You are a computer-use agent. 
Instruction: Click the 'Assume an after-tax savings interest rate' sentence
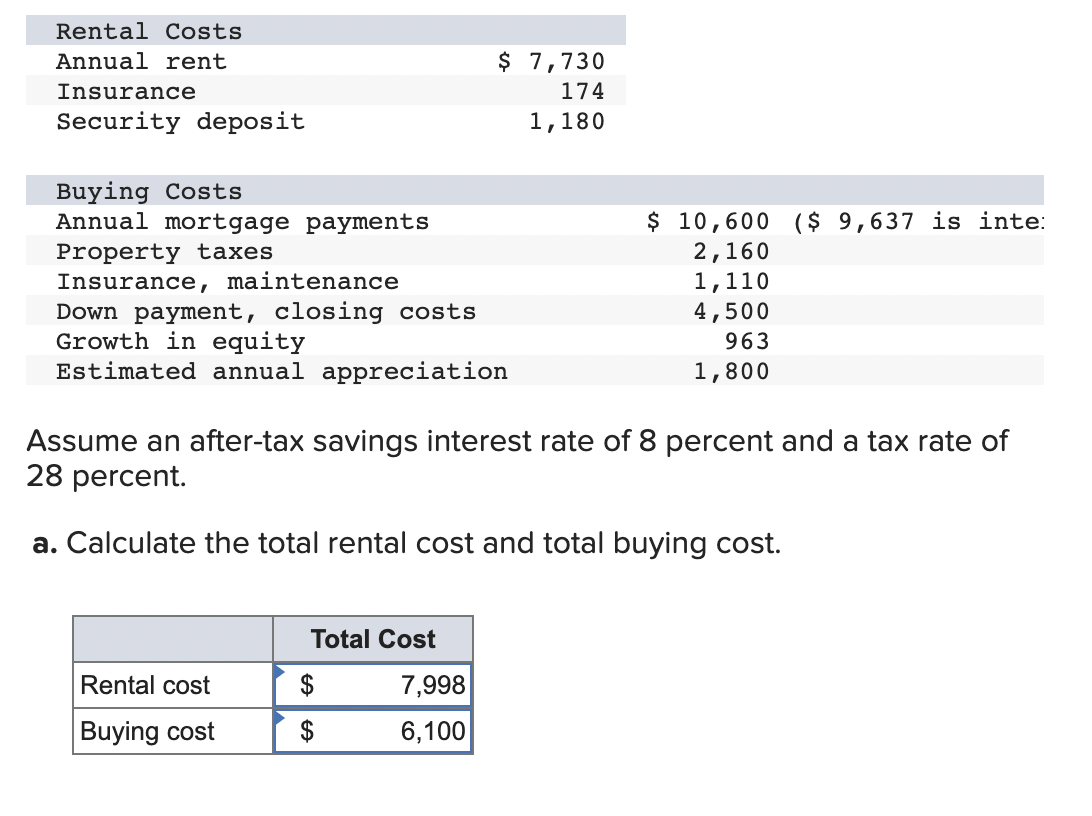(x=517, y=458)
